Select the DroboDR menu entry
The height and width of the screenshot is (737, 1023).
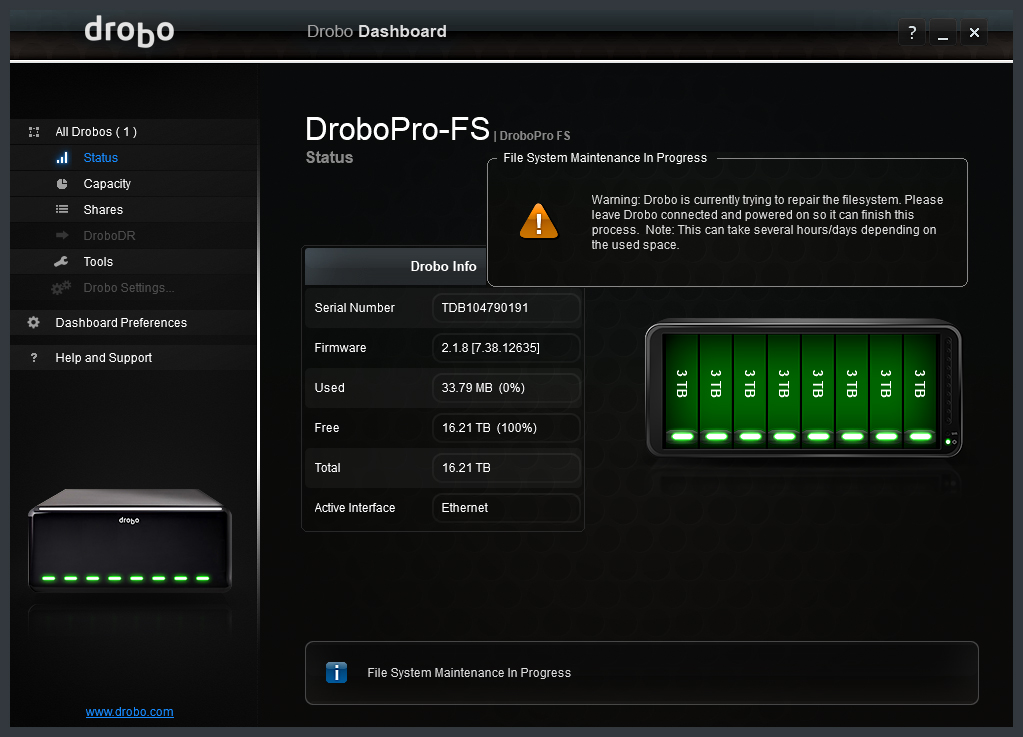pos(134,235)
